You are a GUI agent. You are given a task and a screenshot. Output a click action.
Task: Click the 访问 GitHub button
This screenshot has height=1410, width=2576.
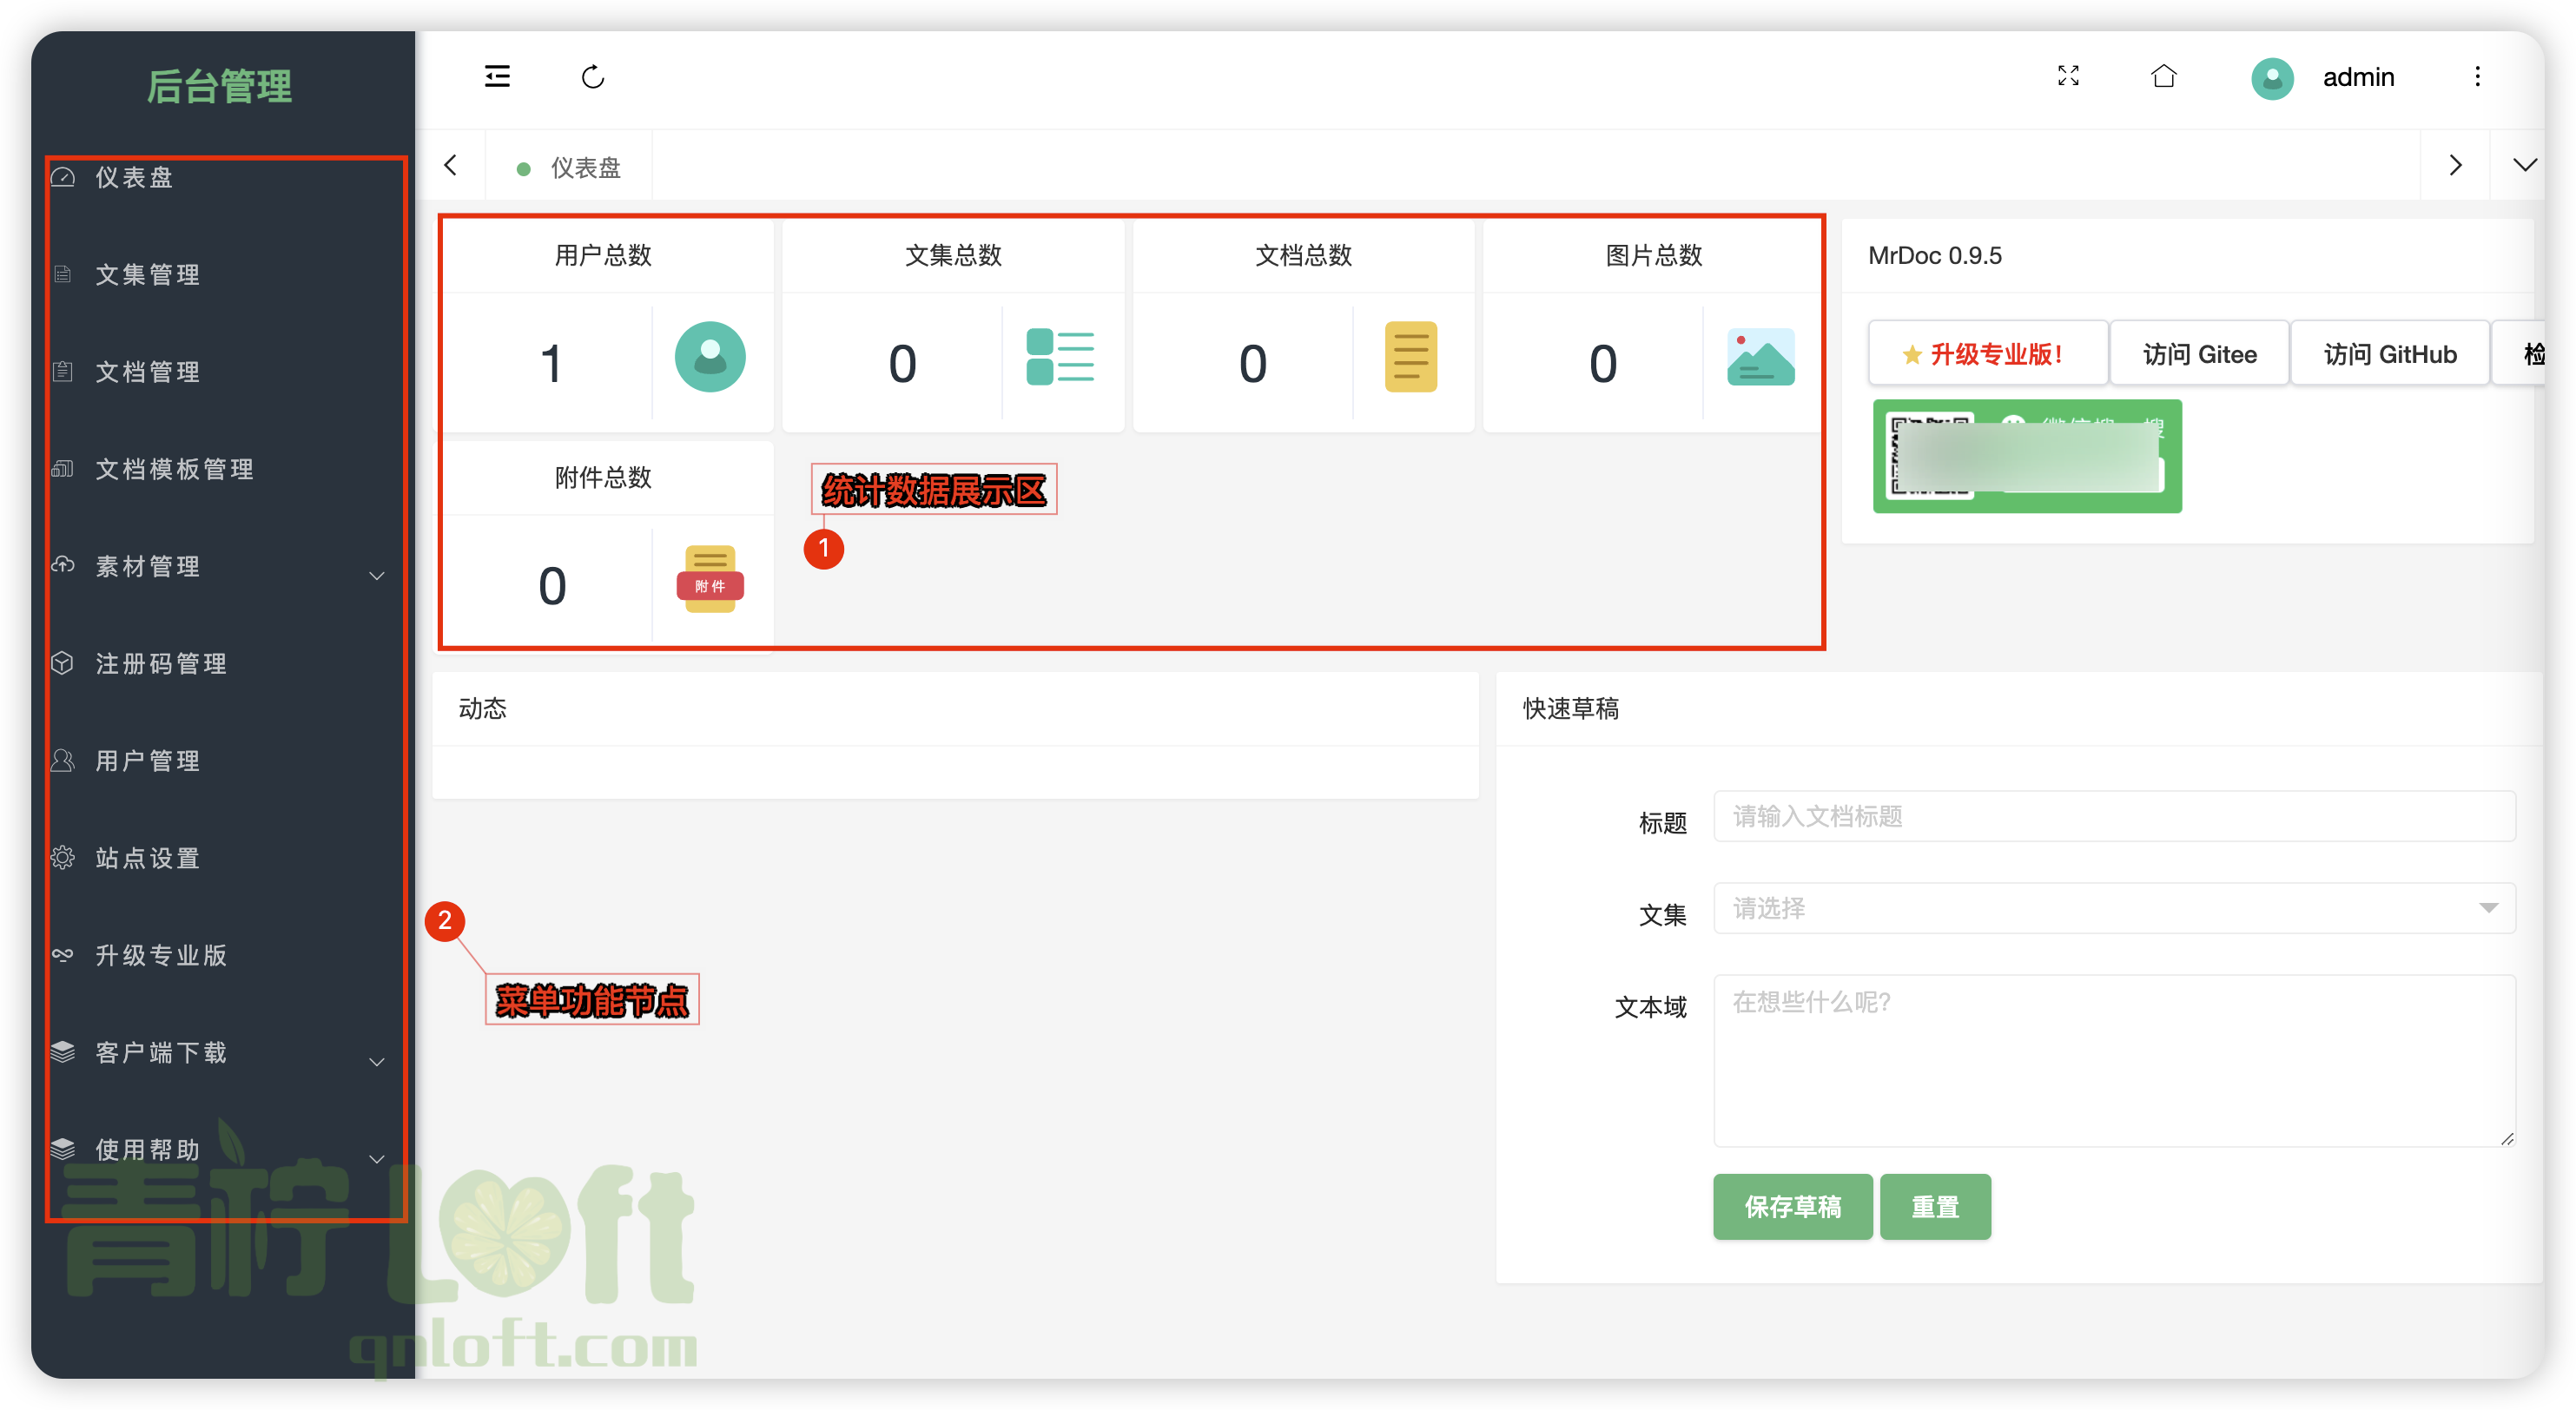click(2390, 353)
